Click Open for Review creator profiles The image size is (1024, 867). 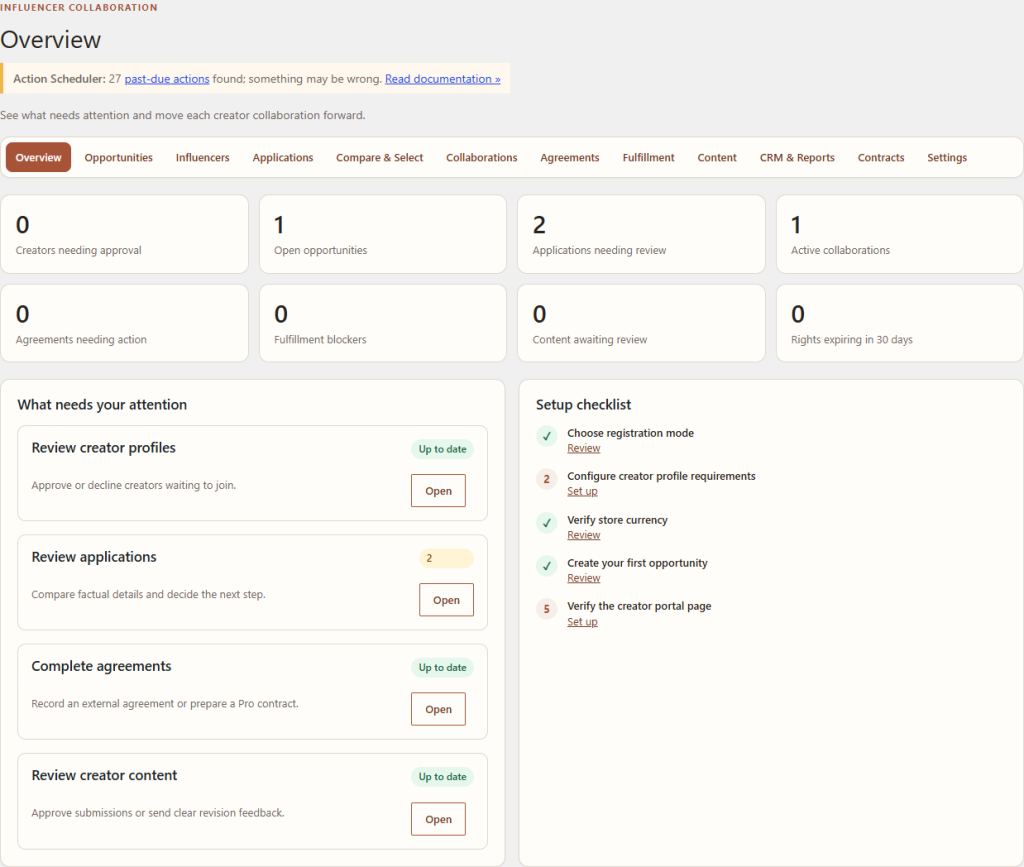click(438, 490)
